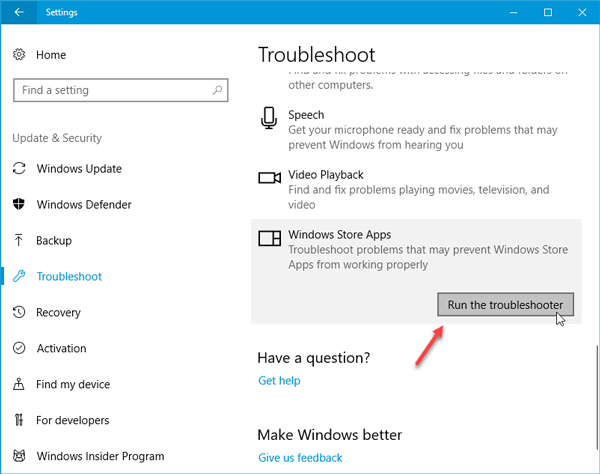This screenshot has width=600, height=474.
Task: Click the Get help link
Action: point(279,381)
